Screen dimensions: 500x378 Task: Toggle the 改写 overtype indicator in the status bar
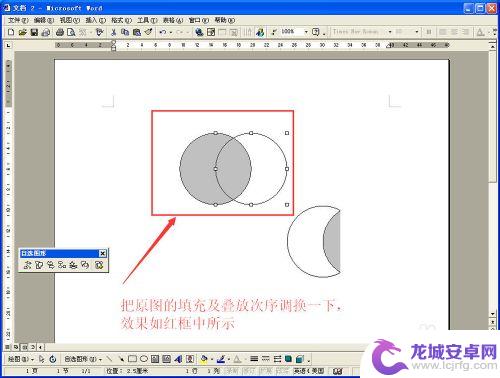pos(282,371)
